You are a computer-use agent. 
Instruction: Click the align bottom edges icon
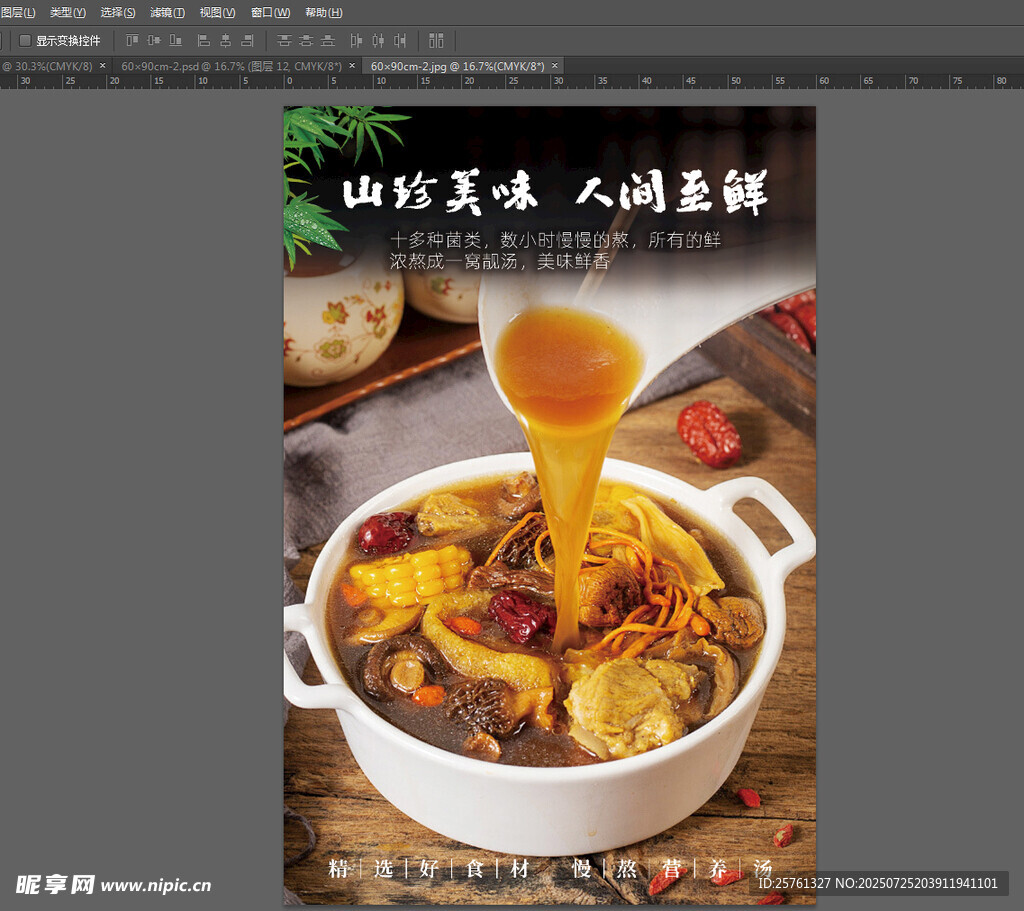click(x=176, y=41)
